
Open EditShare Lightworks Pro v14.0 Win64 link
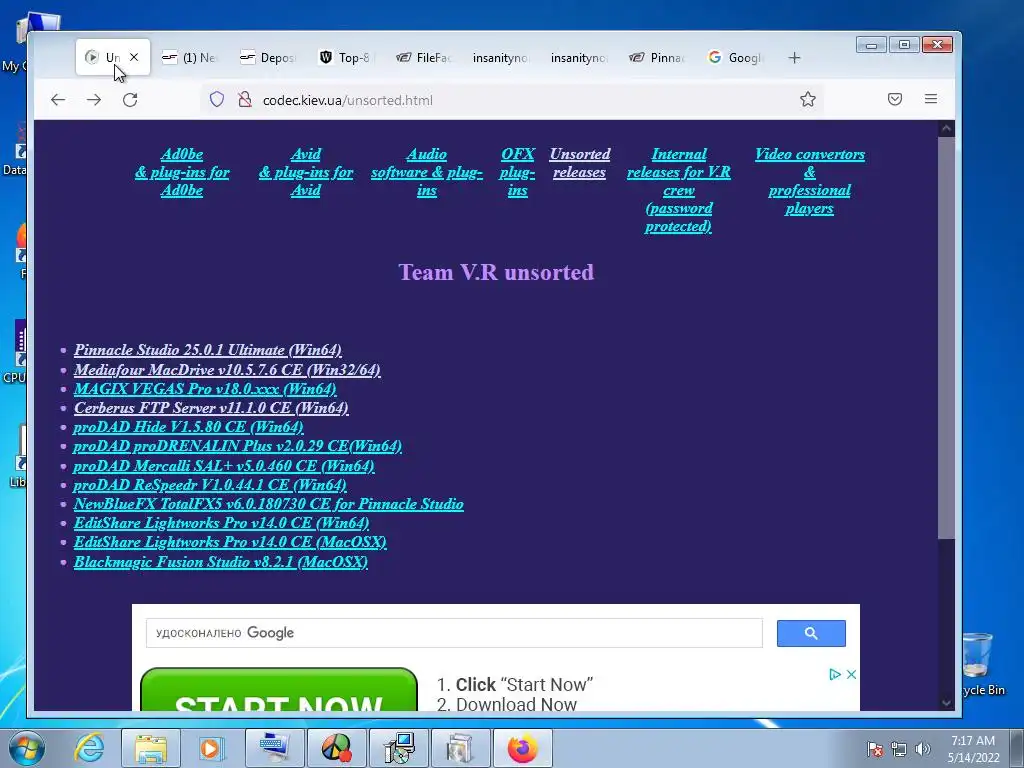tap(221, 523)
